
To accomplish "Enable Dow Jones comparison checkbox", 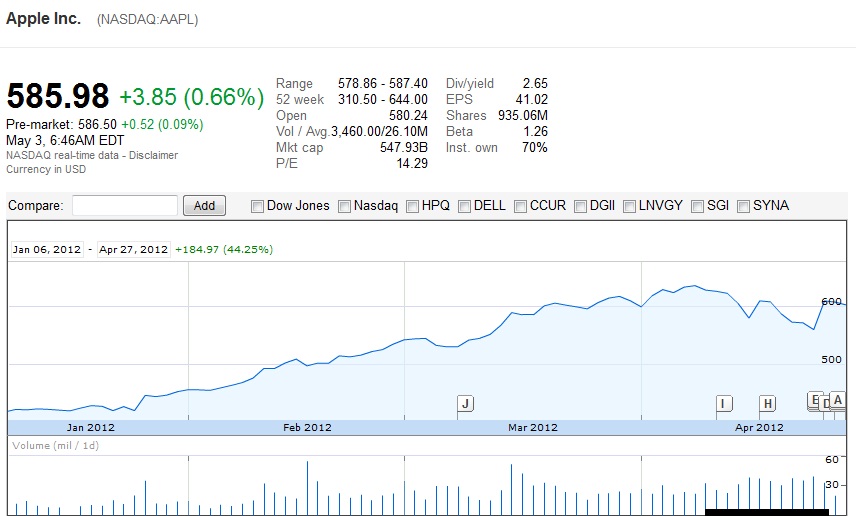I will 257,206.
